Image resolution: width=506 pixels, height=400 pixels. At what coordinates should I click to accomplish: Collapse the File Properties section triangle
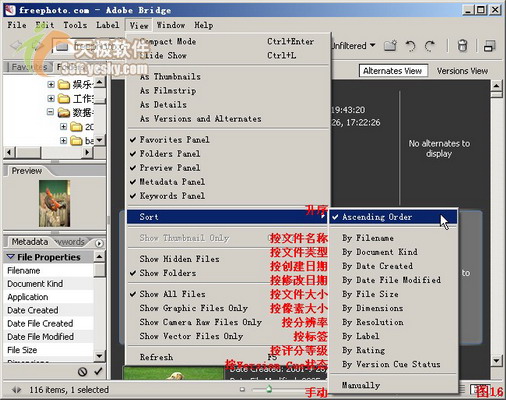point(11,257)
